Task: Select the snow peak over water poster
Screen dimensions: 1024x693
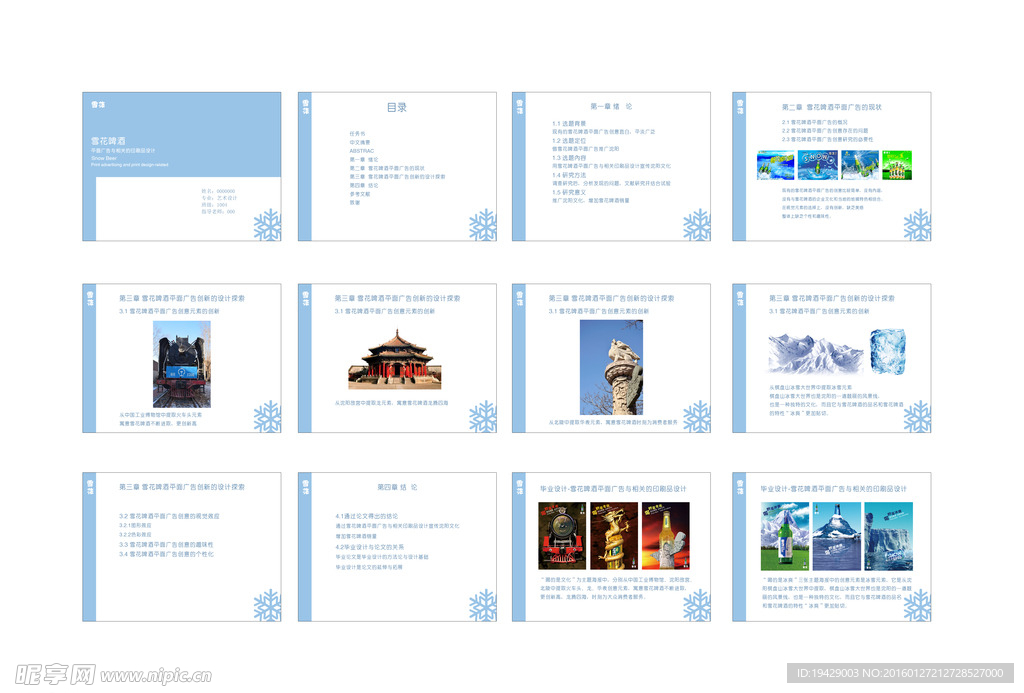Action: pos(837,536)
